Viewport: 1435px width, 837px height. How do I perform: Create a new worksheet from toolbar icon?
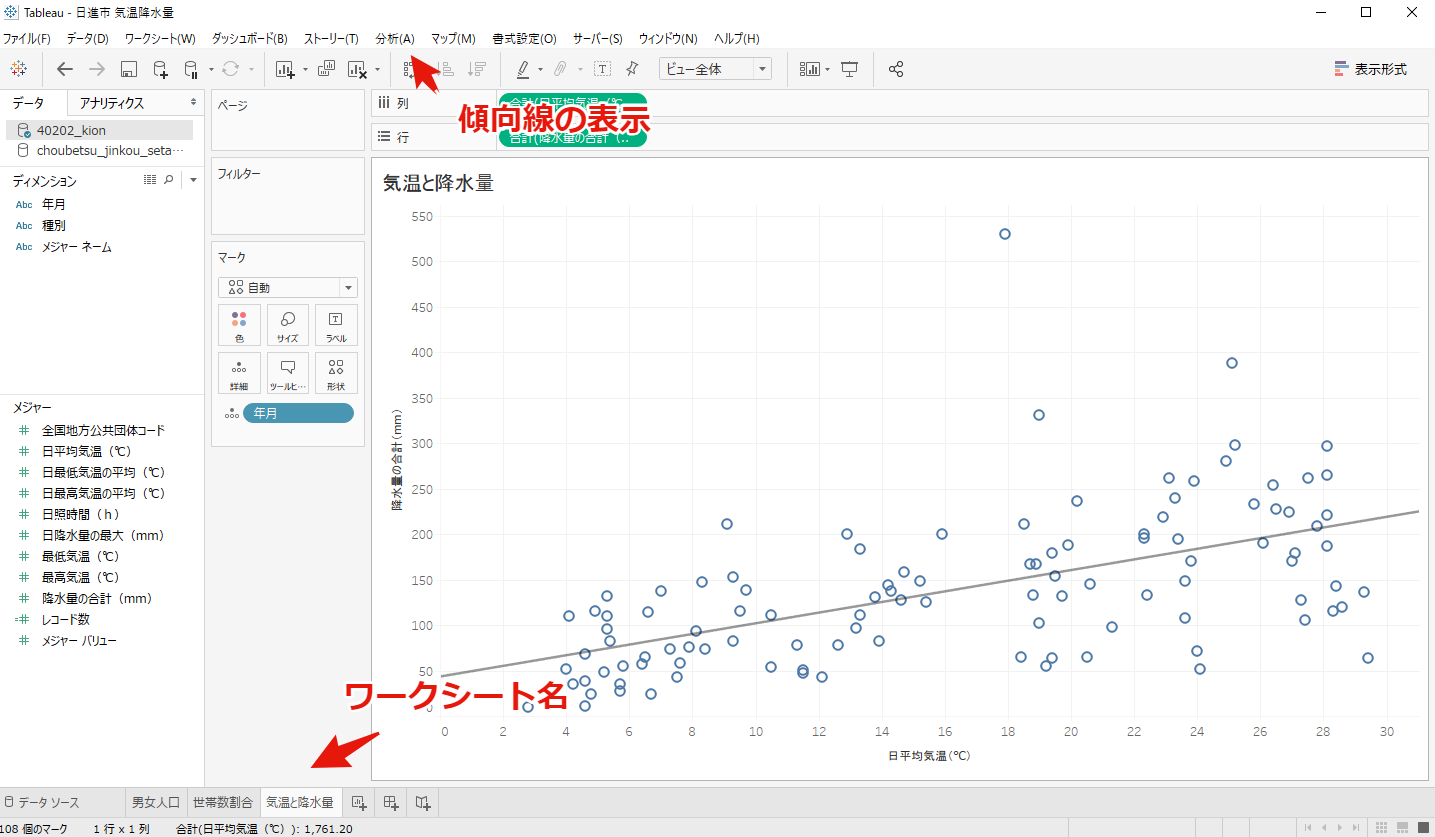[285, 69]
